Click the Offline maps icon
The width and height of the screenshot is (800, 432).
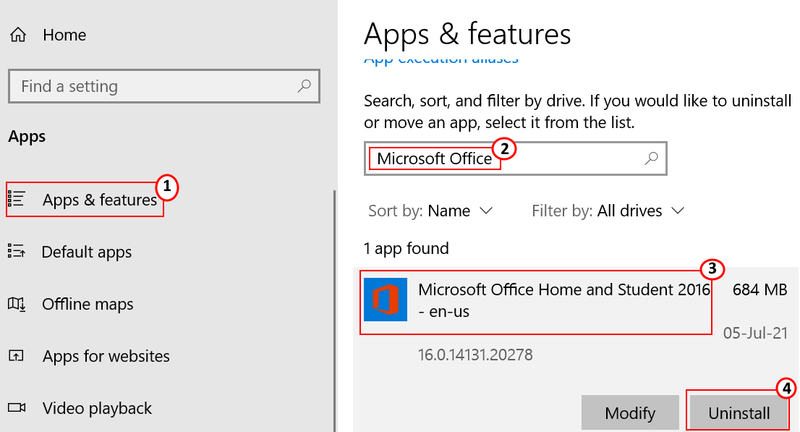pyautogui.click(x=16, y=304)
